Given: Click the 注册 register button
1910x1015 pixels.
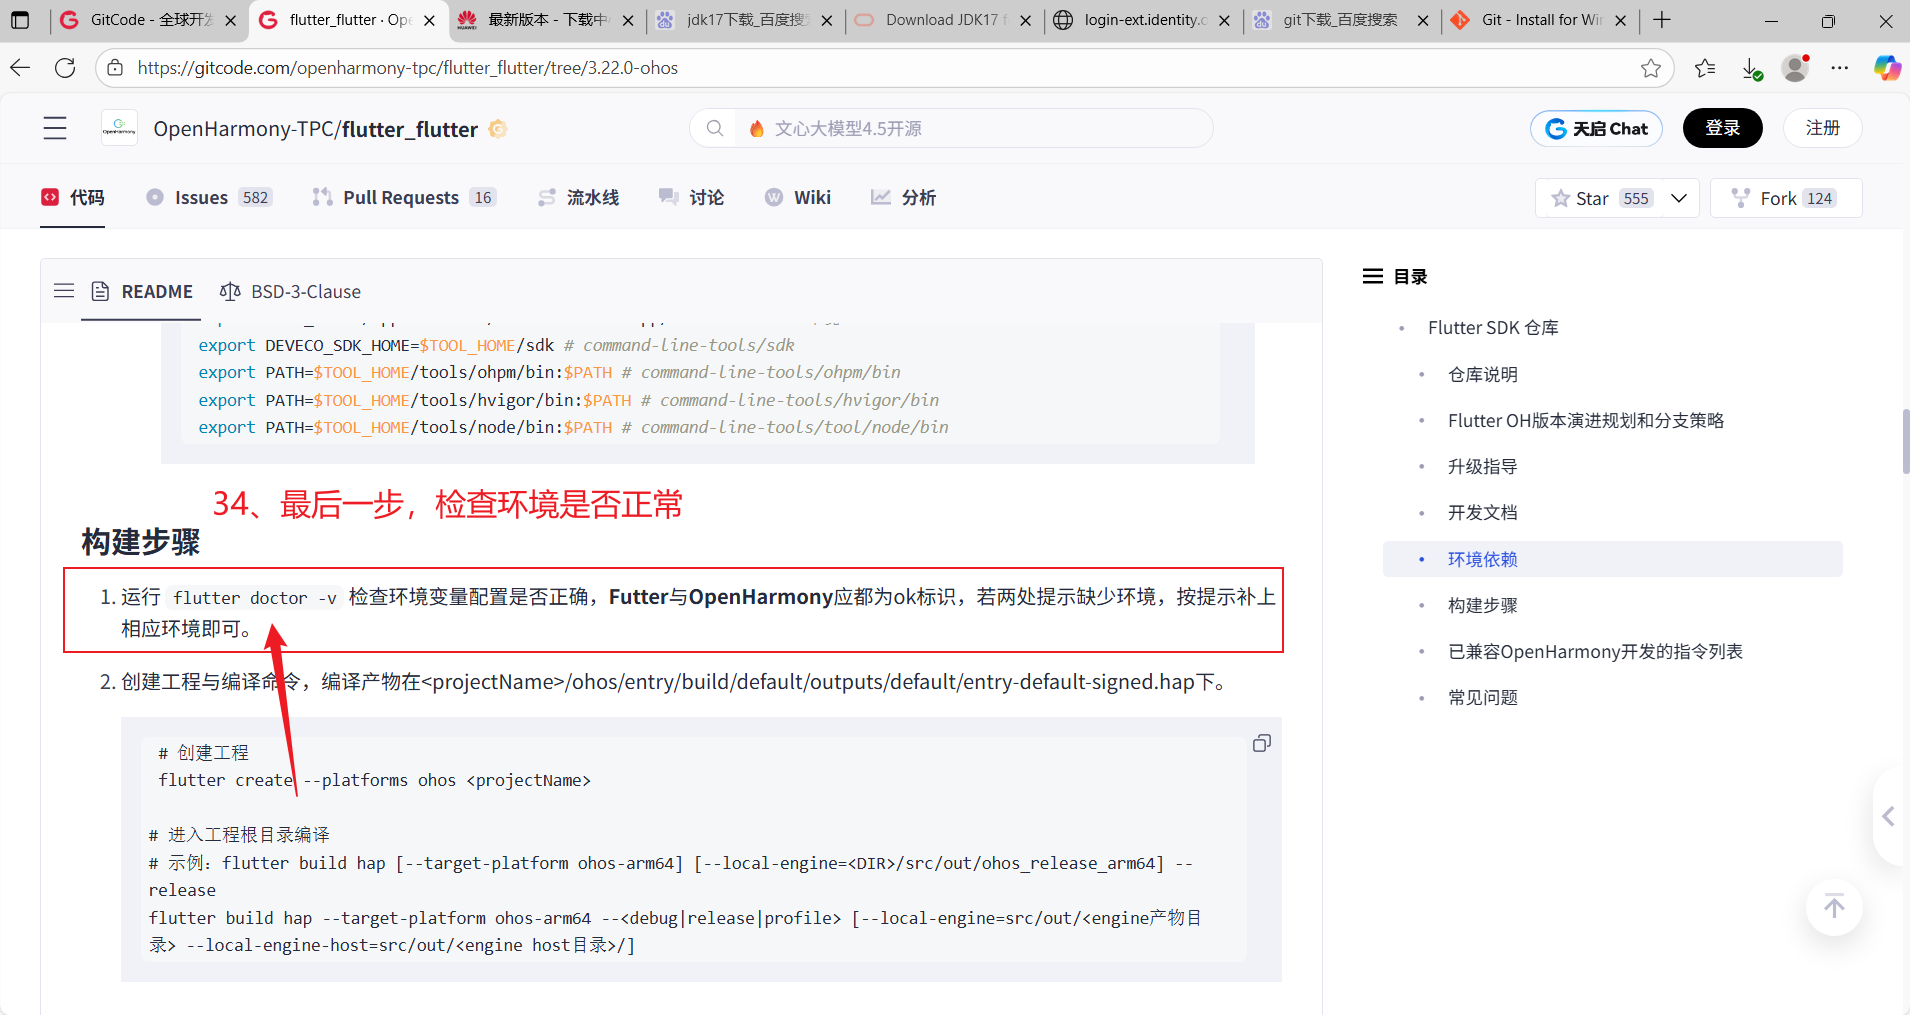Looking at the screenshot, I should pos(1822,128).
